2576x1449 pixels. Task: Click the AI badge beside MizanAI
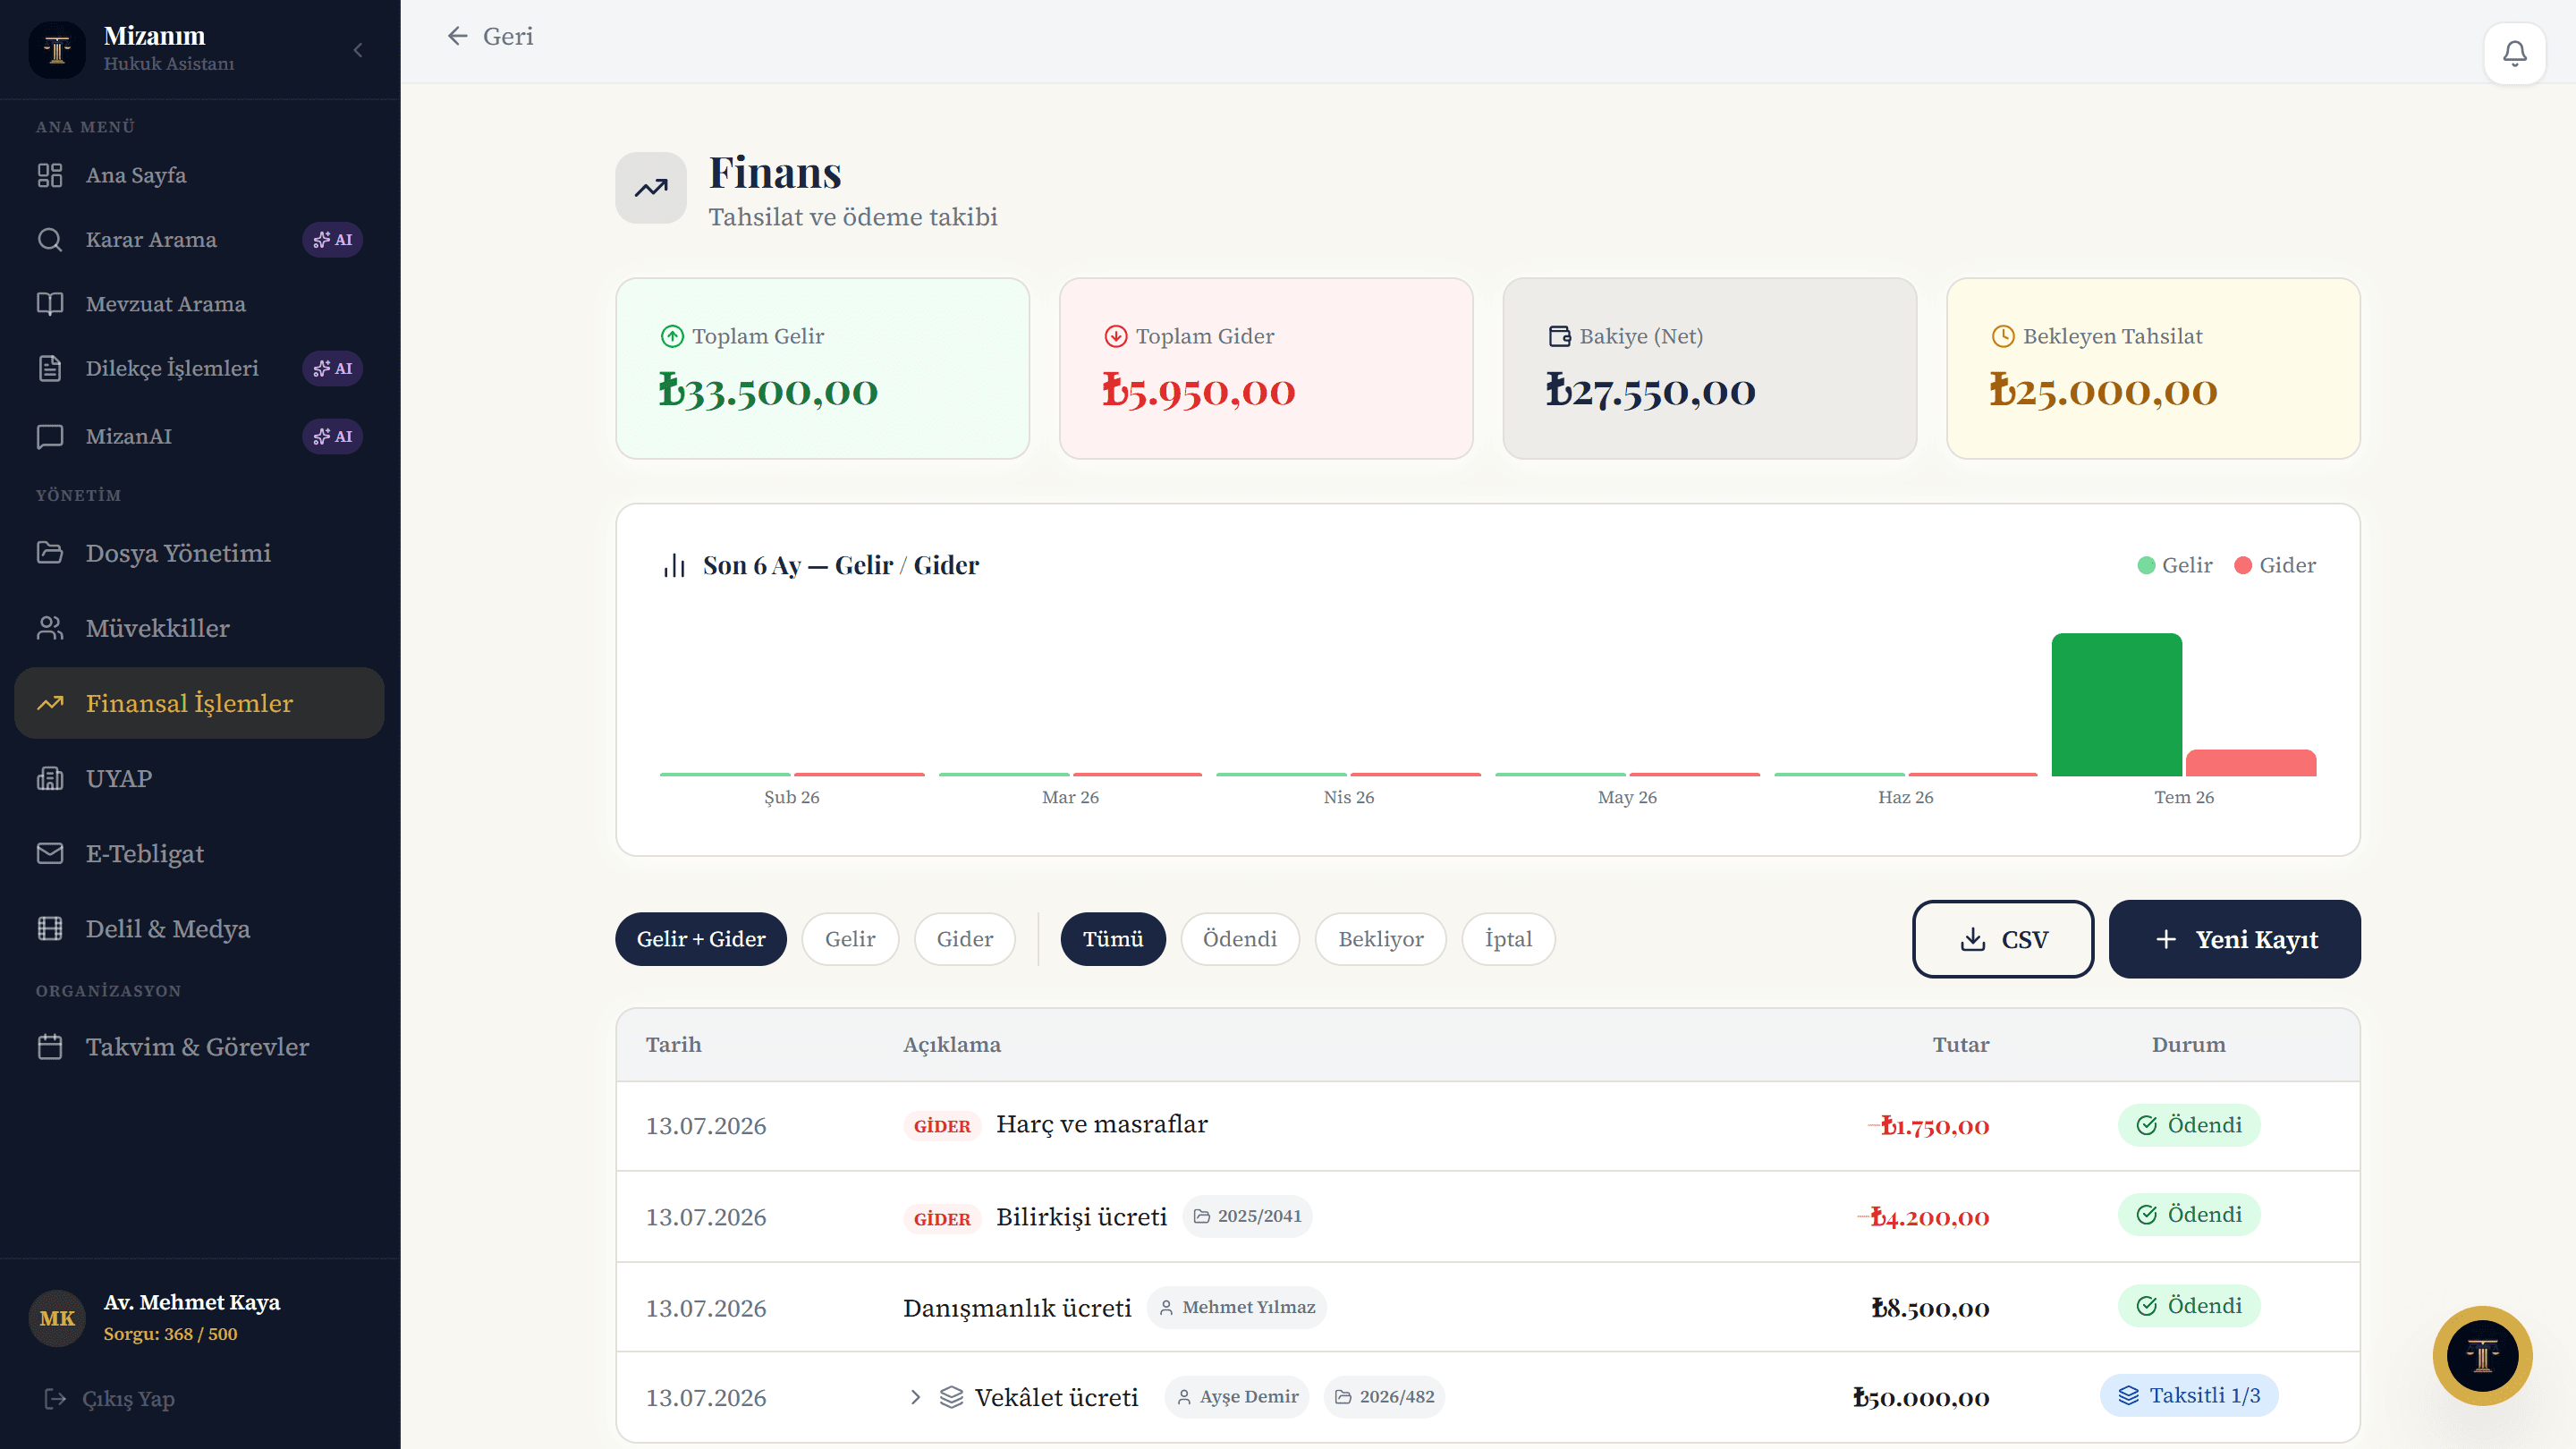tap(333, 436)
